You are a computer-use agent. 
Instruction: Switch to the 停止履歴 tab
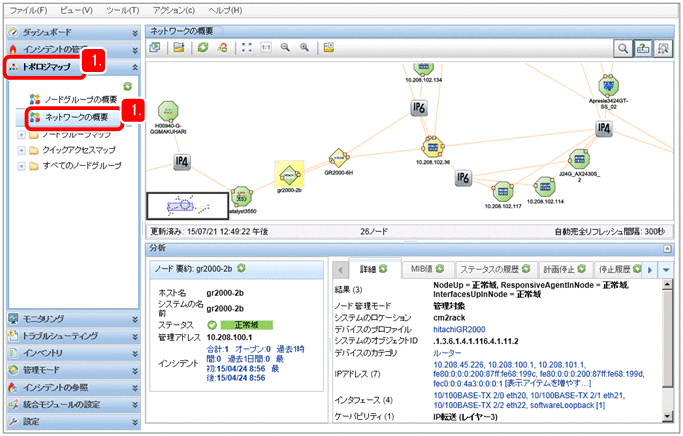click(x=619, y=269)
